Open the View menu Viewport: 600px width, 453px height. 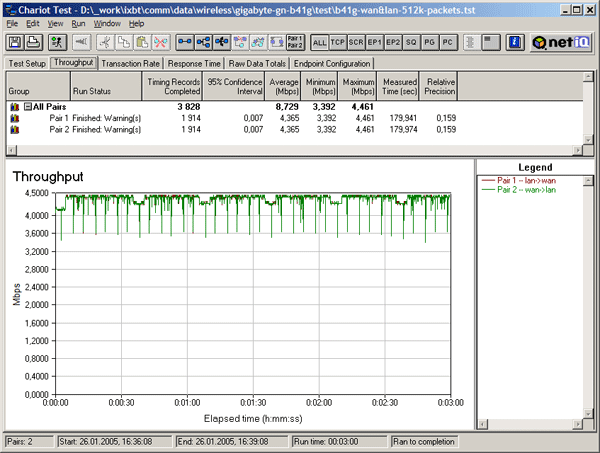click(55, 22)
